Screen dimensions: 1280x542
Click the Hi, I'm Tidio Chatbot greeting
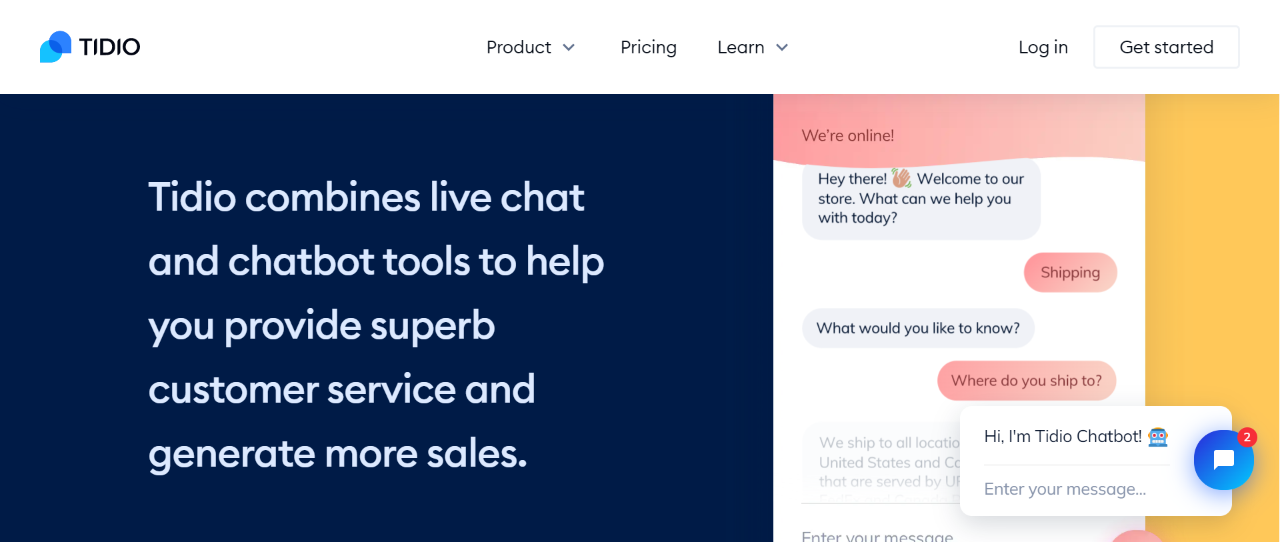tap(1063, 436)
